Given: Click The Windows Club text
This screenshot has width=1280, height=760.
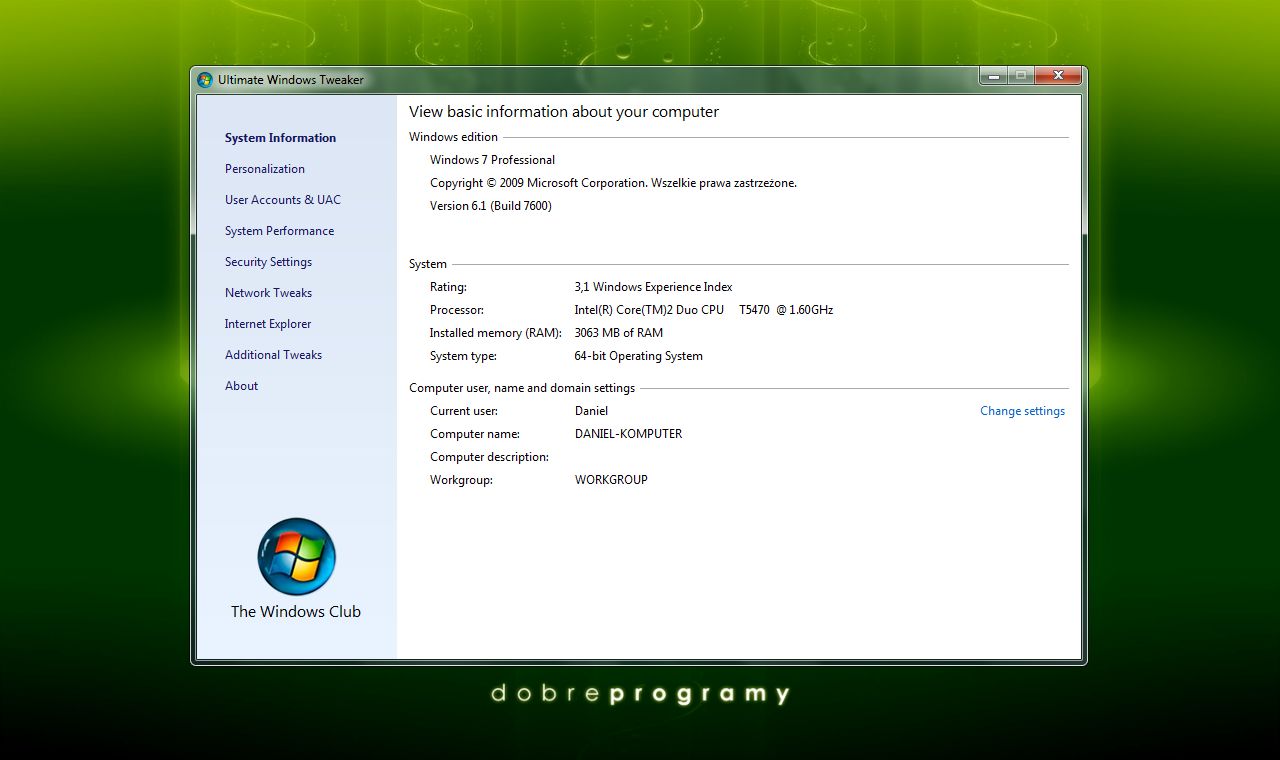Looking at the screenshot, I should [296, 611].
